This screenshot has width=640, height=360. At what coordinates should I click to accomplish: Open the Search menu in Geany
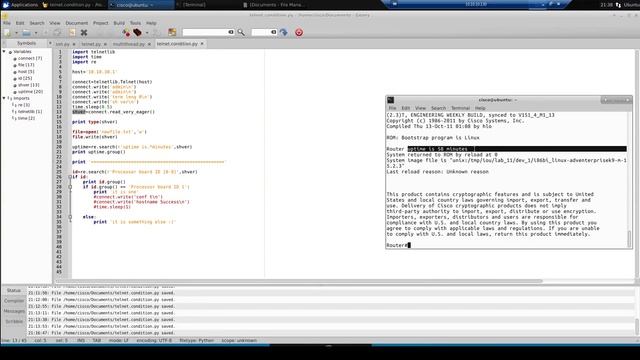[37, 23]
